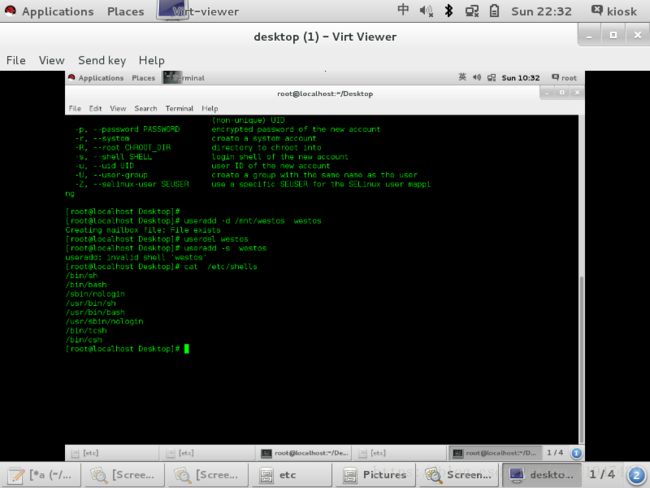
Task: Click the network connection icon in host top bar
Action: [x=472, y=11]
